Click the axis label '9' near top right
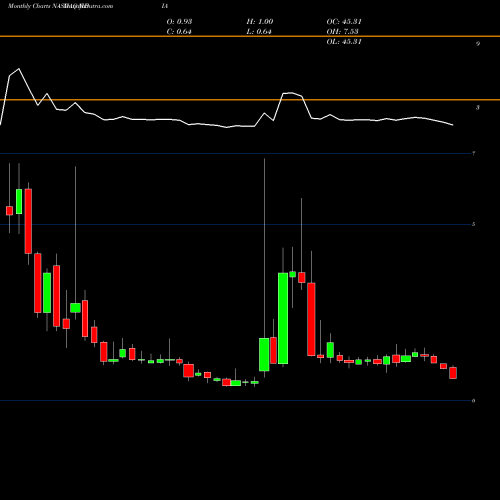 coord(478,44)
